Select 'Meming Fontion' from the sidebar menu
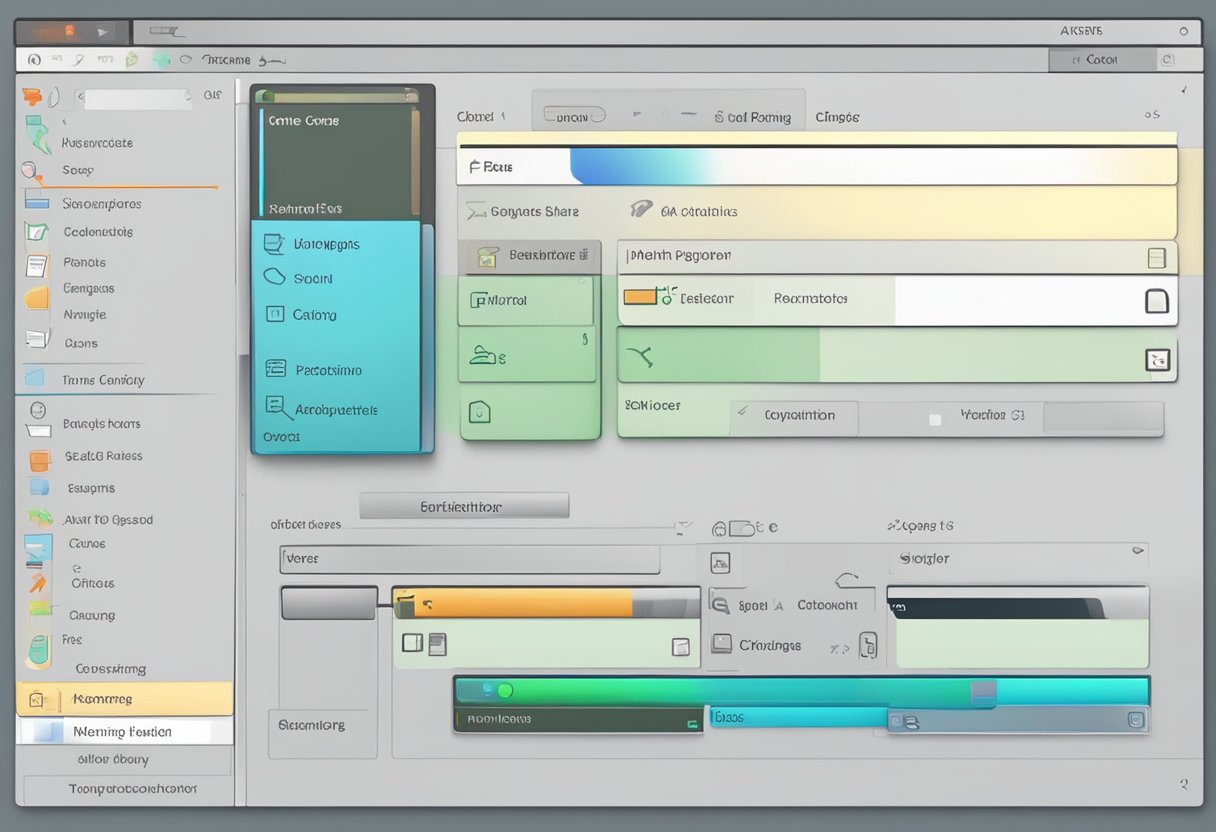Image resolution: width=1216 pixels, height=832 pixels. pos(126,731)
